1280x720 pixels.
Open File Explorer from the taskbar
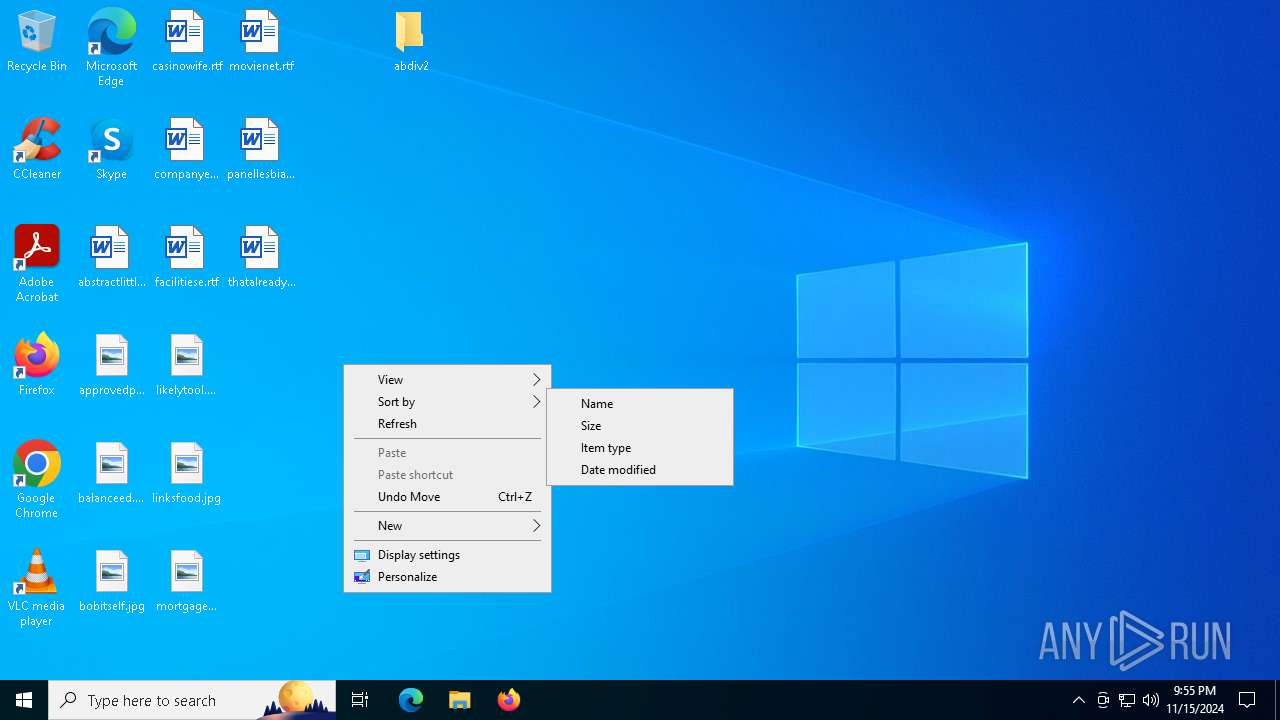pos(460,700)
